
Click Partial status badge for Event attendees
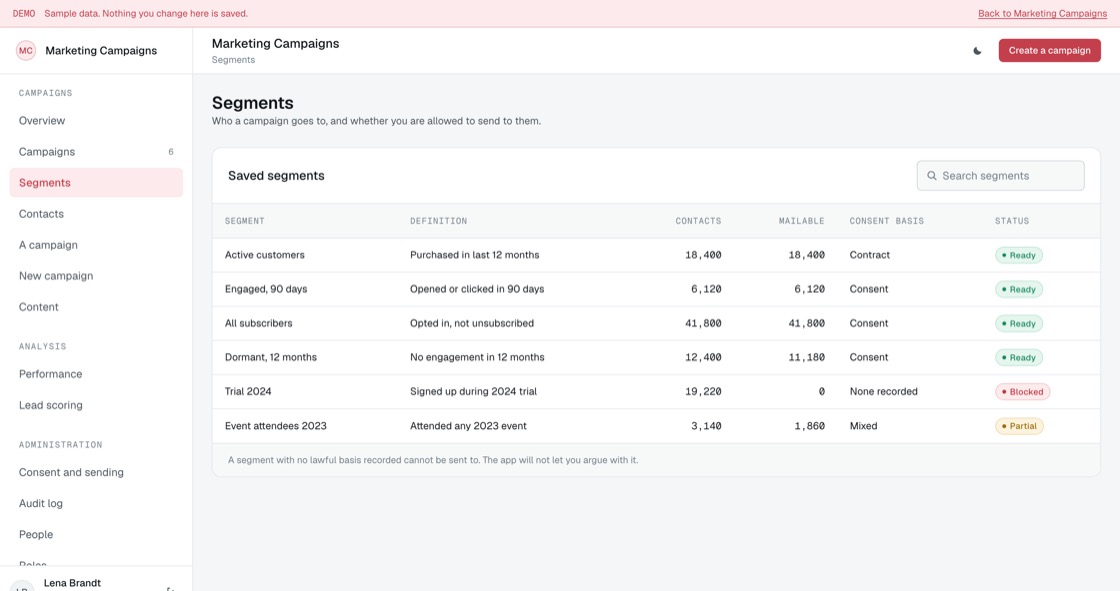[x=1019, y=426]
